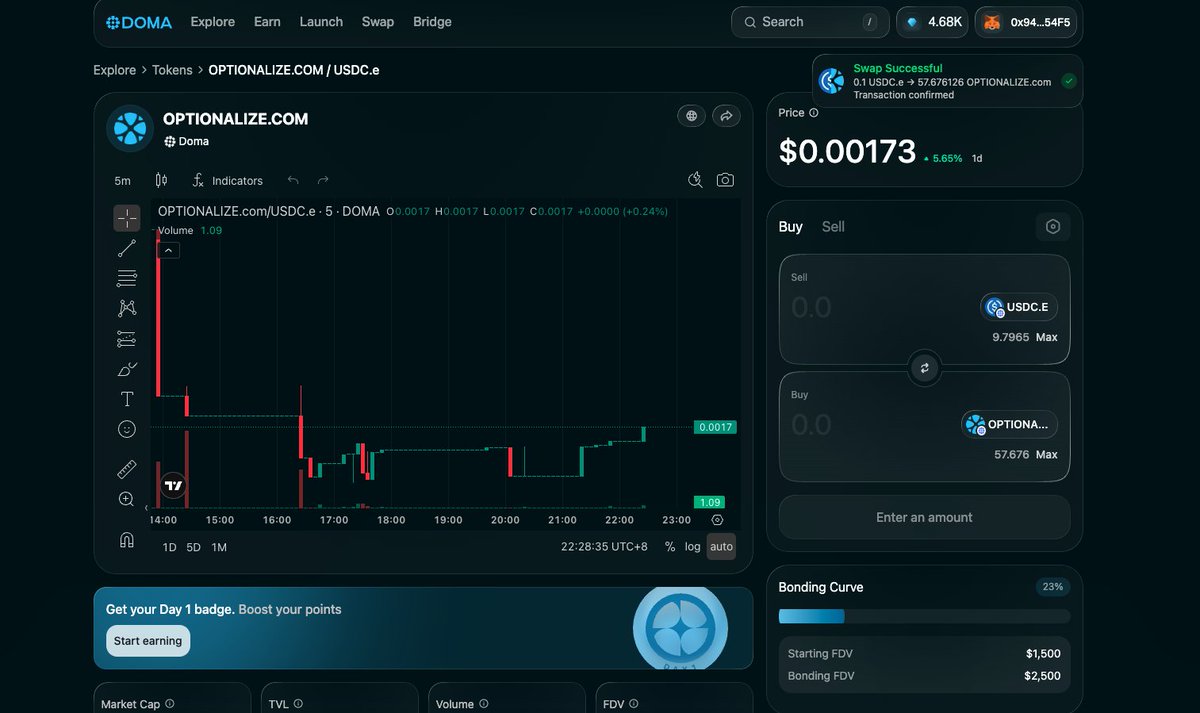Switch to the Buy tab
1200x713 pixels.
(791, 227)
